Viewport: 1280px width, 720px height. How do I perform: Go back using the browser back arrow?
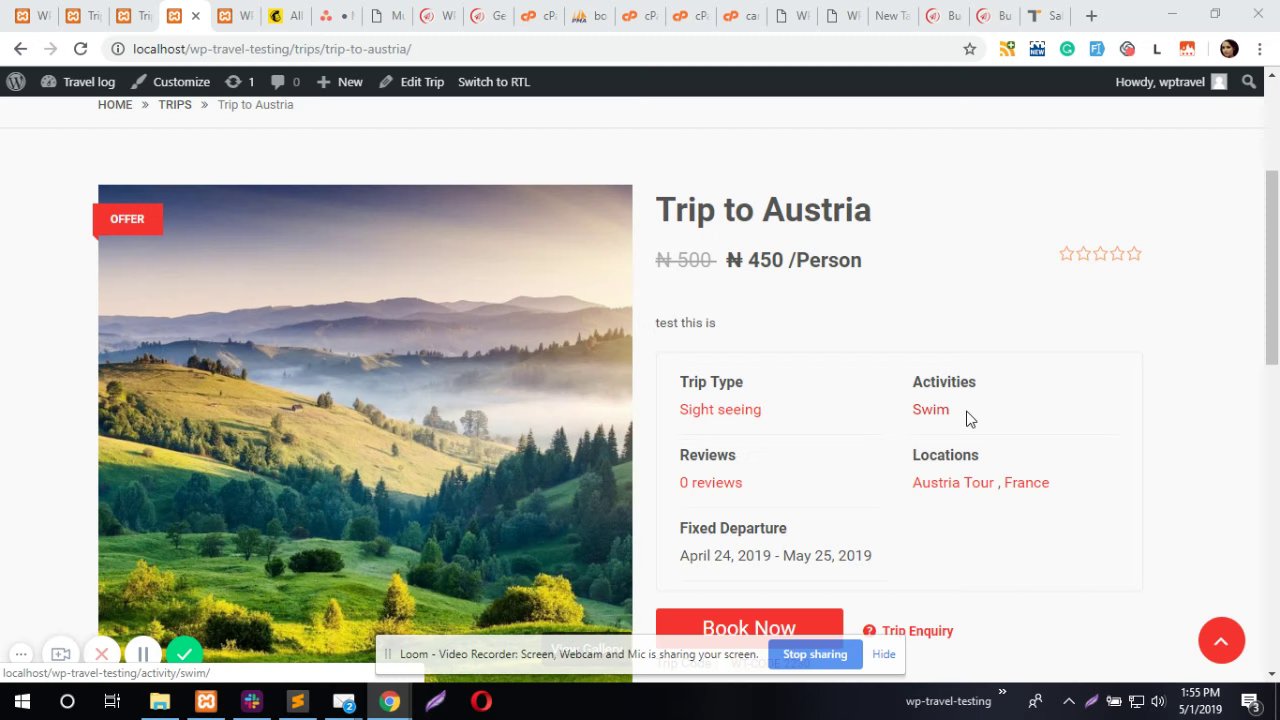[20, 49]
